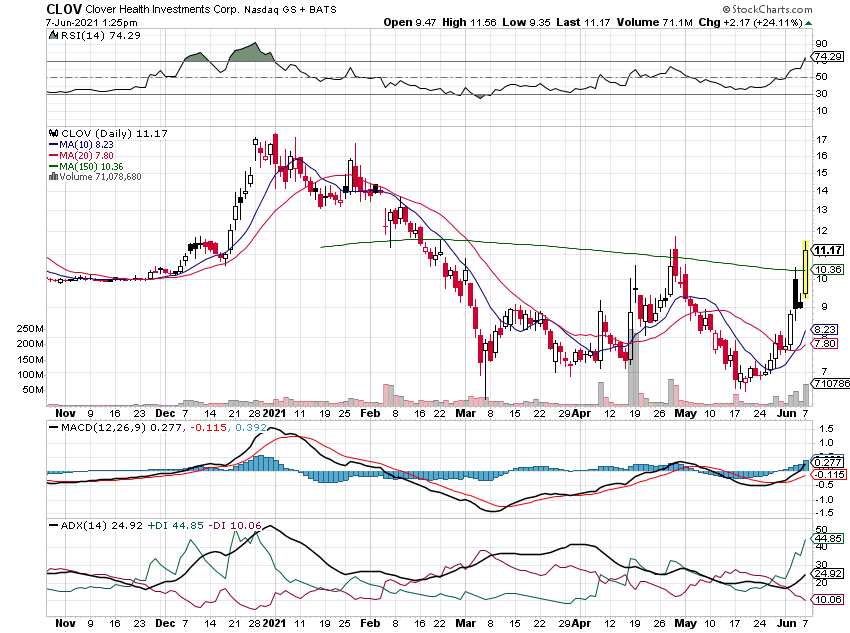The height and width of the screenshot is (633, 850).
Task: Click the '-DI 10.06' legend text
Action: [235, 526]
